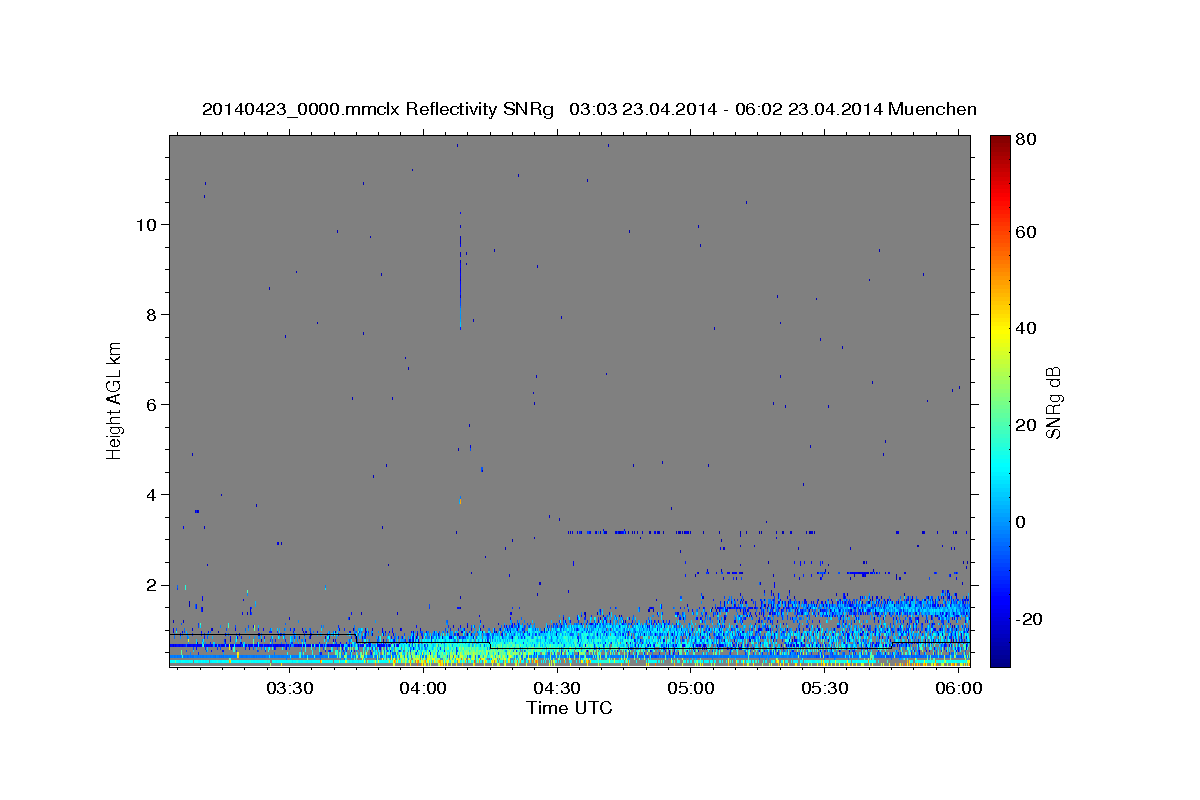This screenshot has height=800, width=1200.
Task: Click the 03:30 time tick label
Action: (x=289, y=689)
